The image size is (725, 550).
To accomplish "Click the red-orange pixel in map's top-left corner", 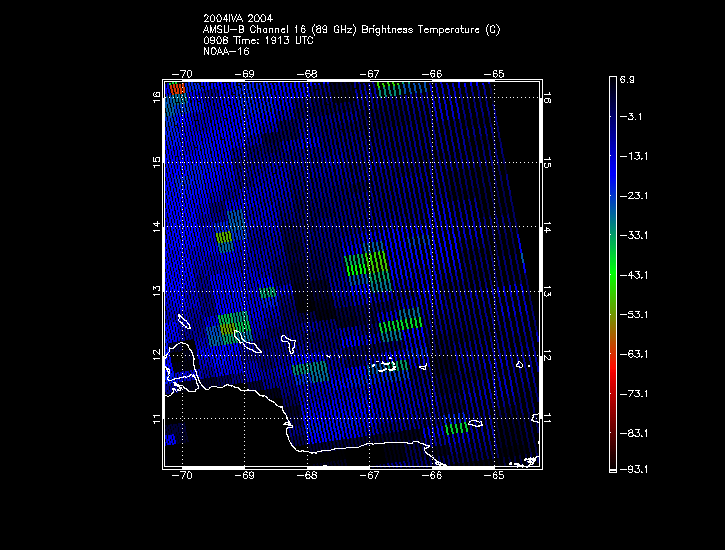I will pos(177,89).
